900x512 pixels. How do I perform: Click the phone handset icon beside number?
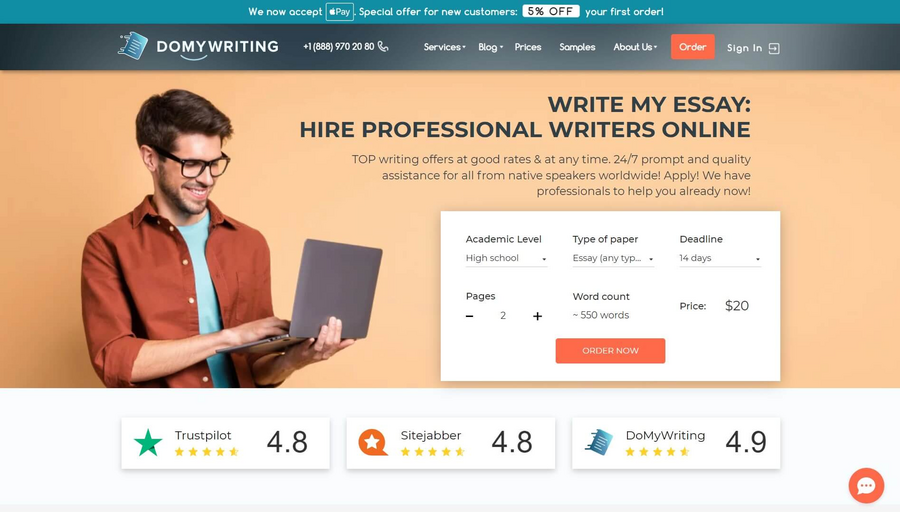(383, 46)
